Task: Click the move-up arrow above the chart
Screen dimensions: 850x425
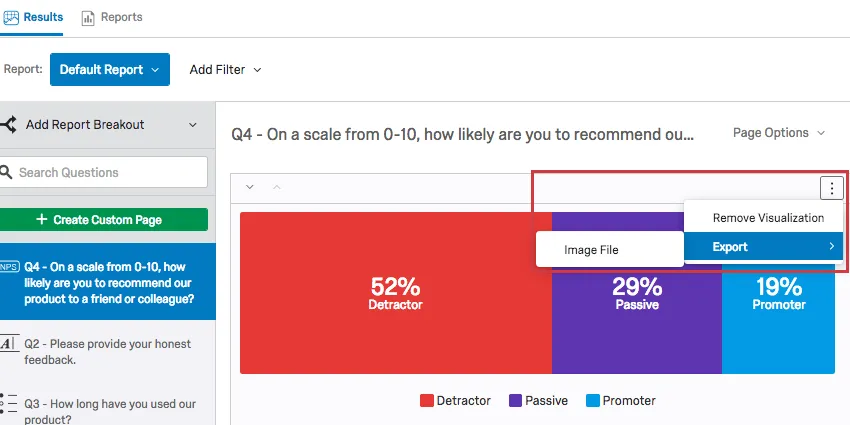Action: pyautogui.click(x=277, y=187)
